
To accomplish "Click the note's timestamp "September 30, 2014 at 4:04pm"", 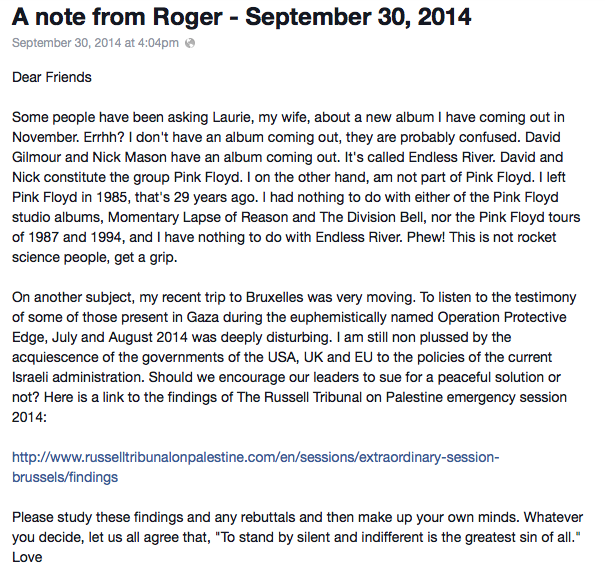I will click(97, 43).
